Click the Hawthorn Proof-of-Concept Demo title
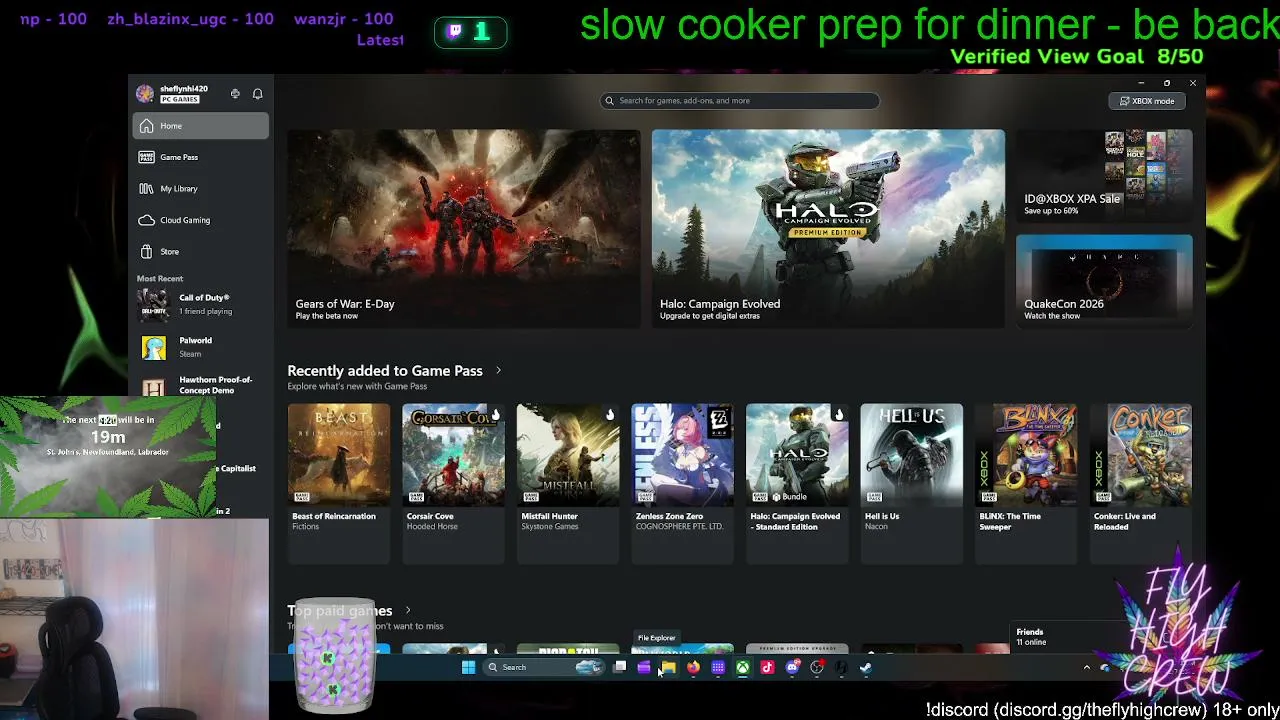Image resolution: width=1280 pixels, height=720 pixels. pos(216,385)
